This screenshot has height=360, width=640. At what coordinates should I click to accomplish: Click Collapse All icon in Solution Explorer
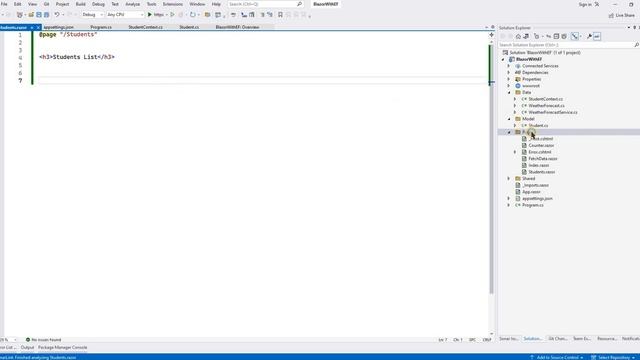556,36
